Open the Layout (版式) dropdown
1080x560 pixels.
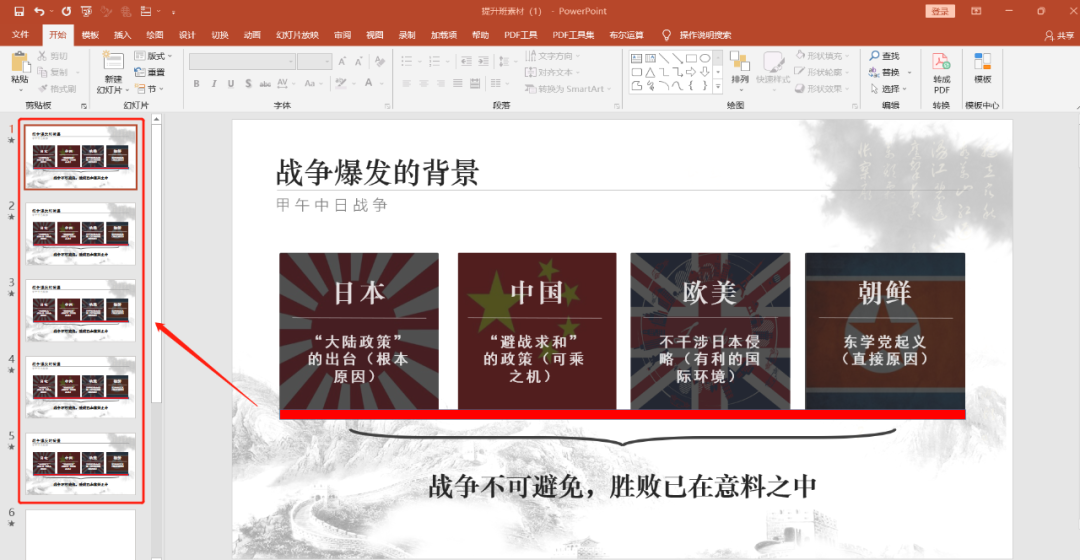coord(153,56)
